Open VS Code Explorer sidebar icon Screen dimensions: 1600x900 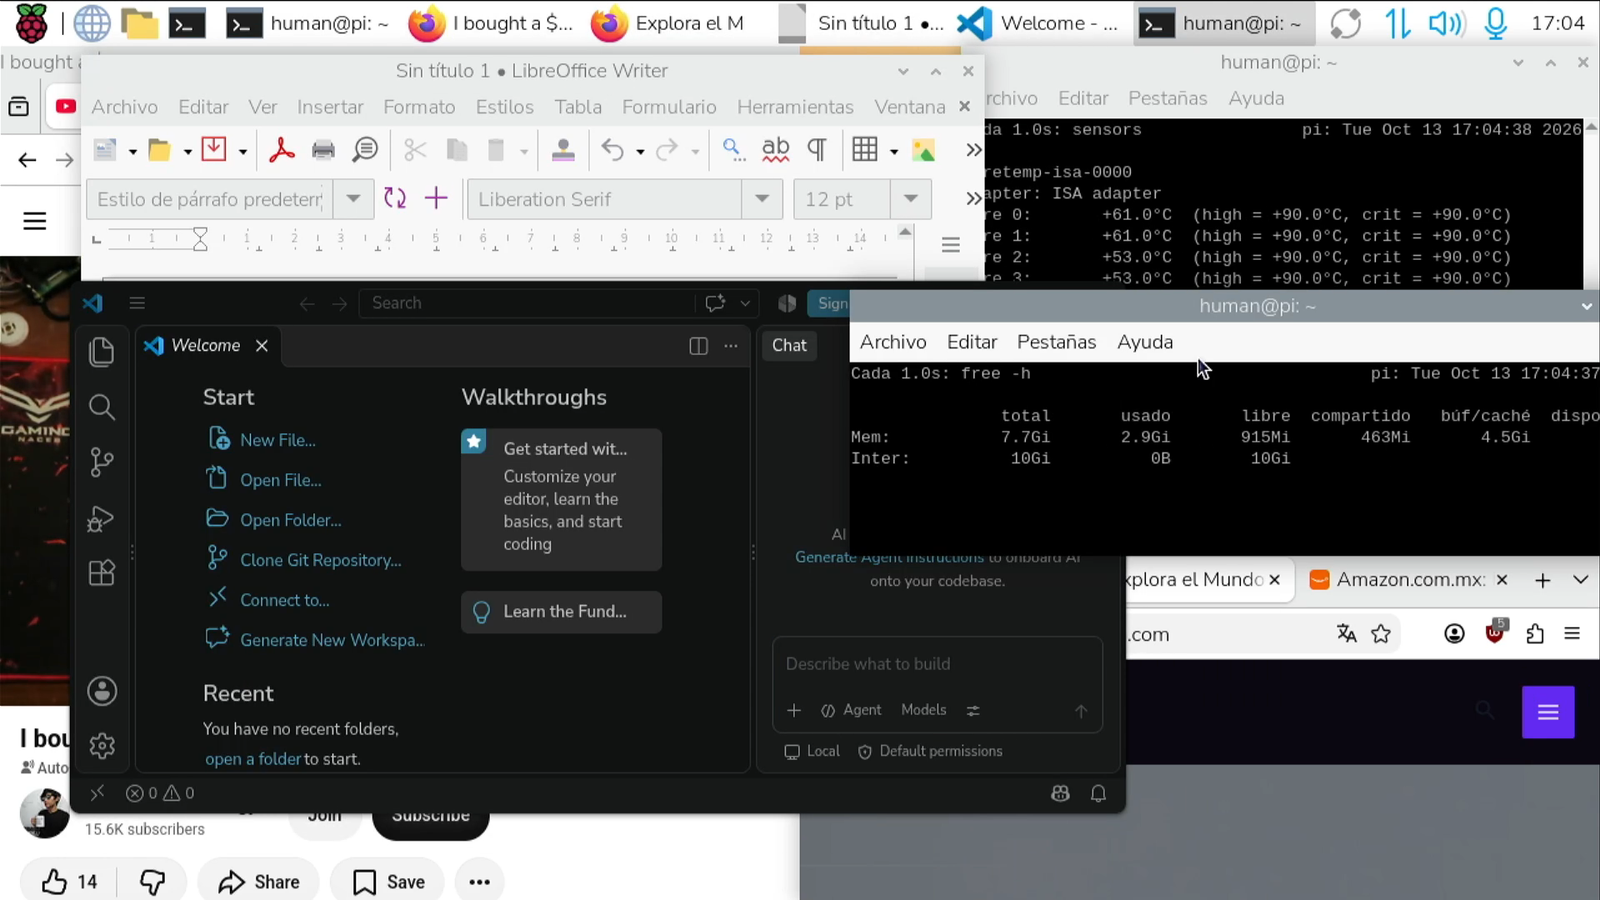(102, 351)
